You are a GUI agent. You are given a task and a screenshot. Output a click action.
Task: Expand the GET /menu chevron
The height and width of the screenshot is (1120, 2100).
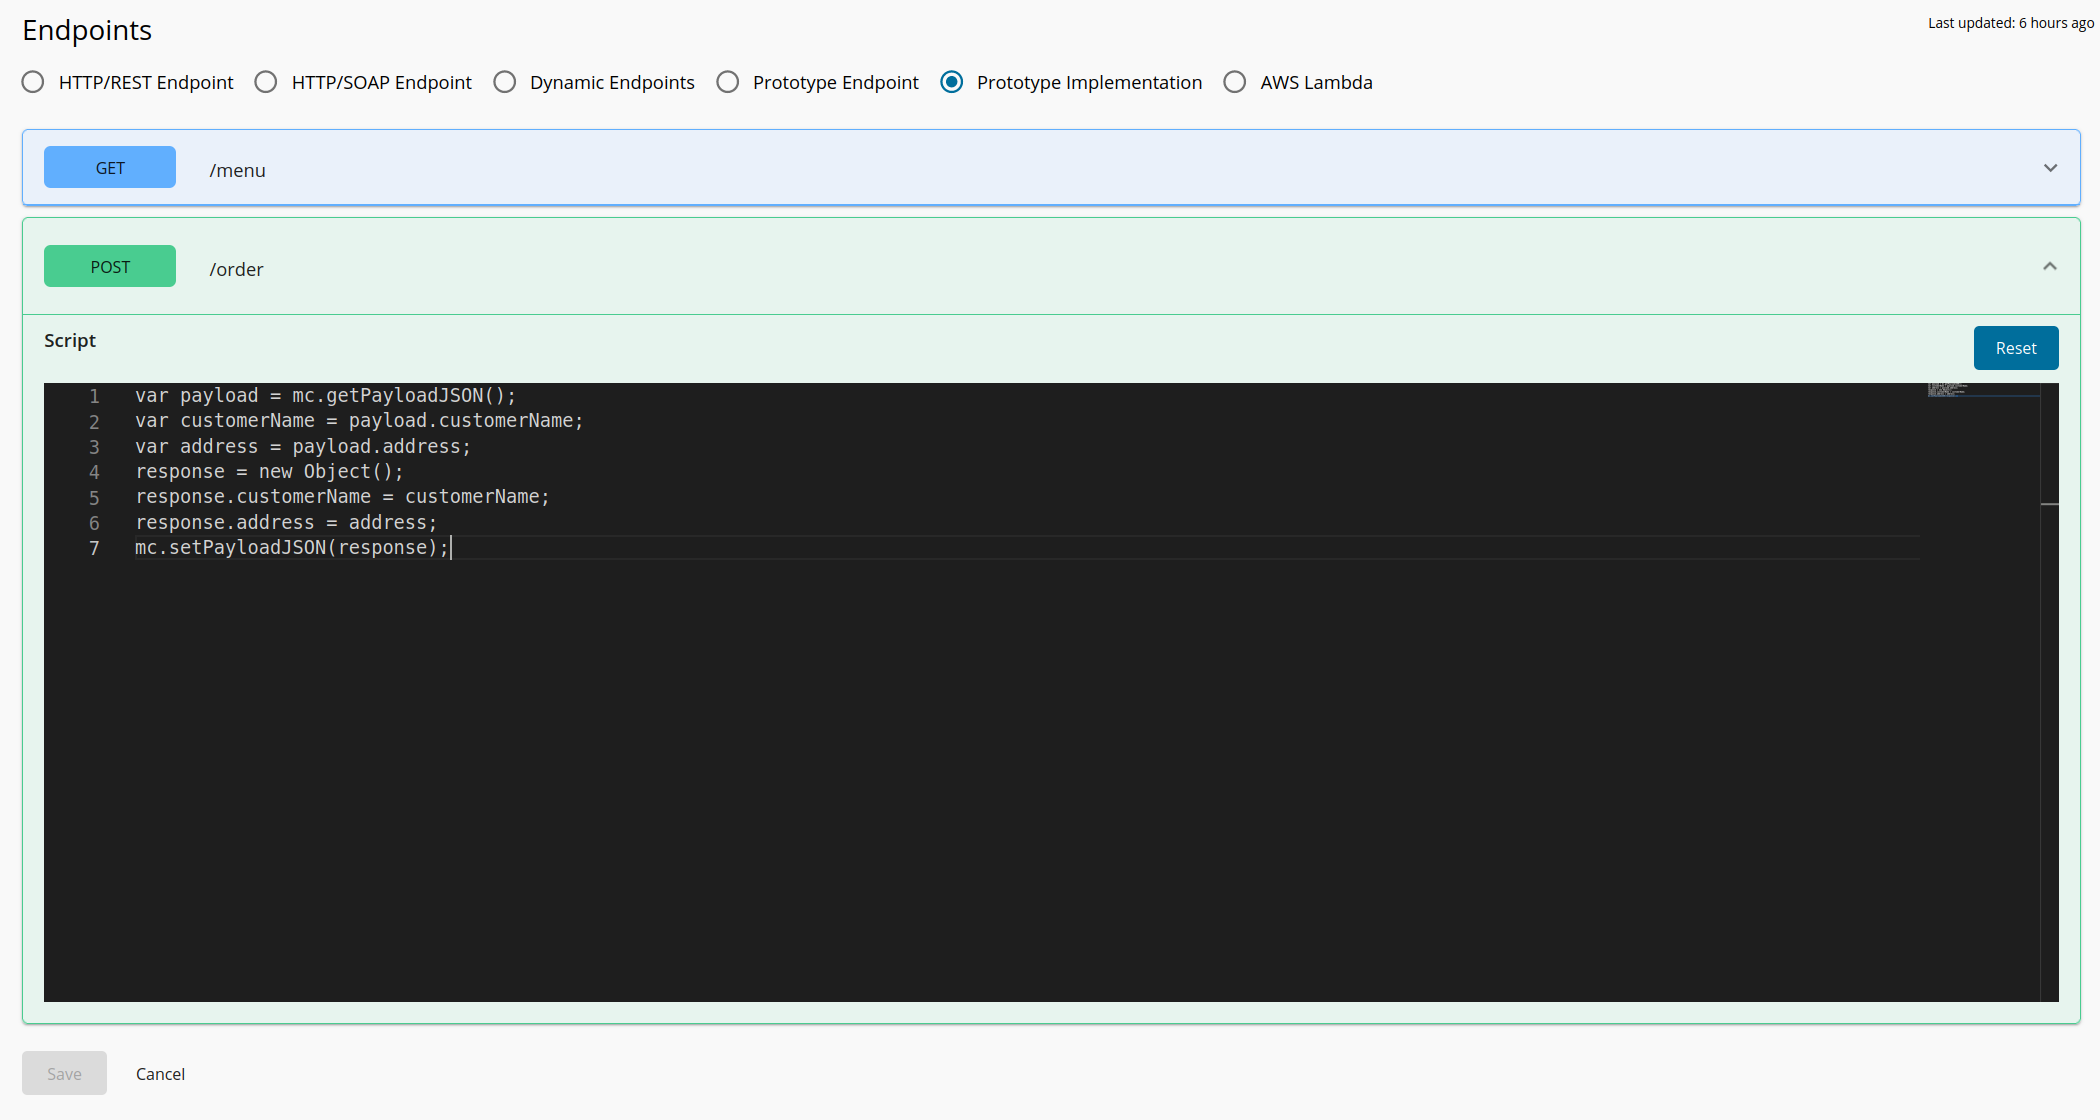[x=2050, y=168]
